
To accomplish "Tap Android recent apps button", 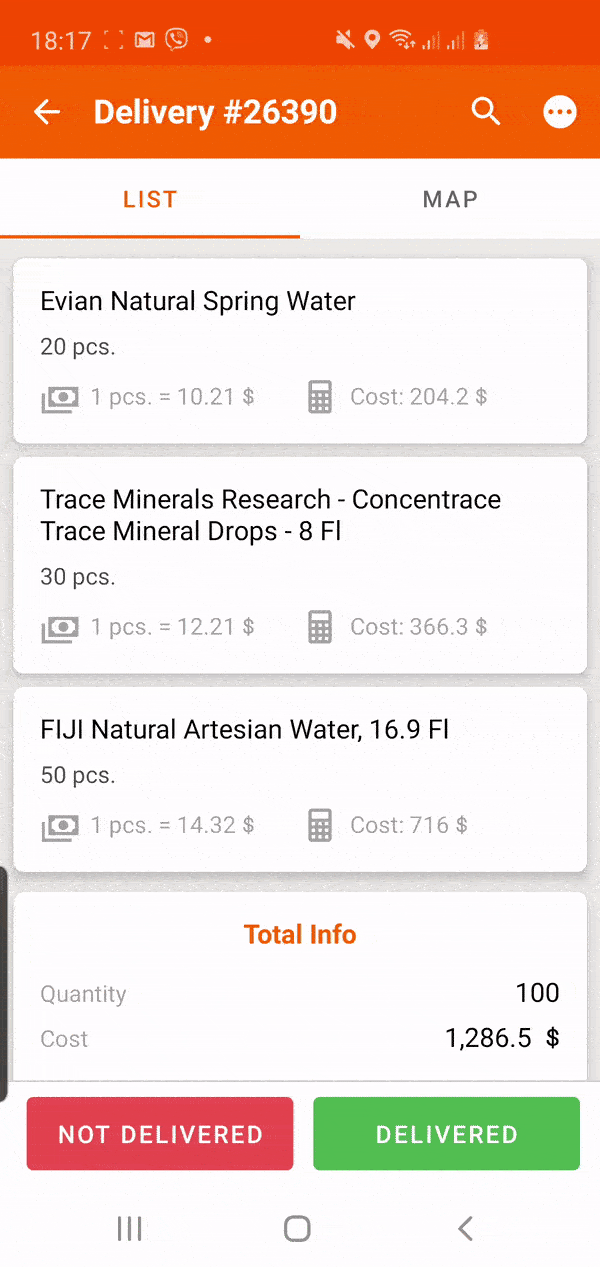I will (130, 1228).
